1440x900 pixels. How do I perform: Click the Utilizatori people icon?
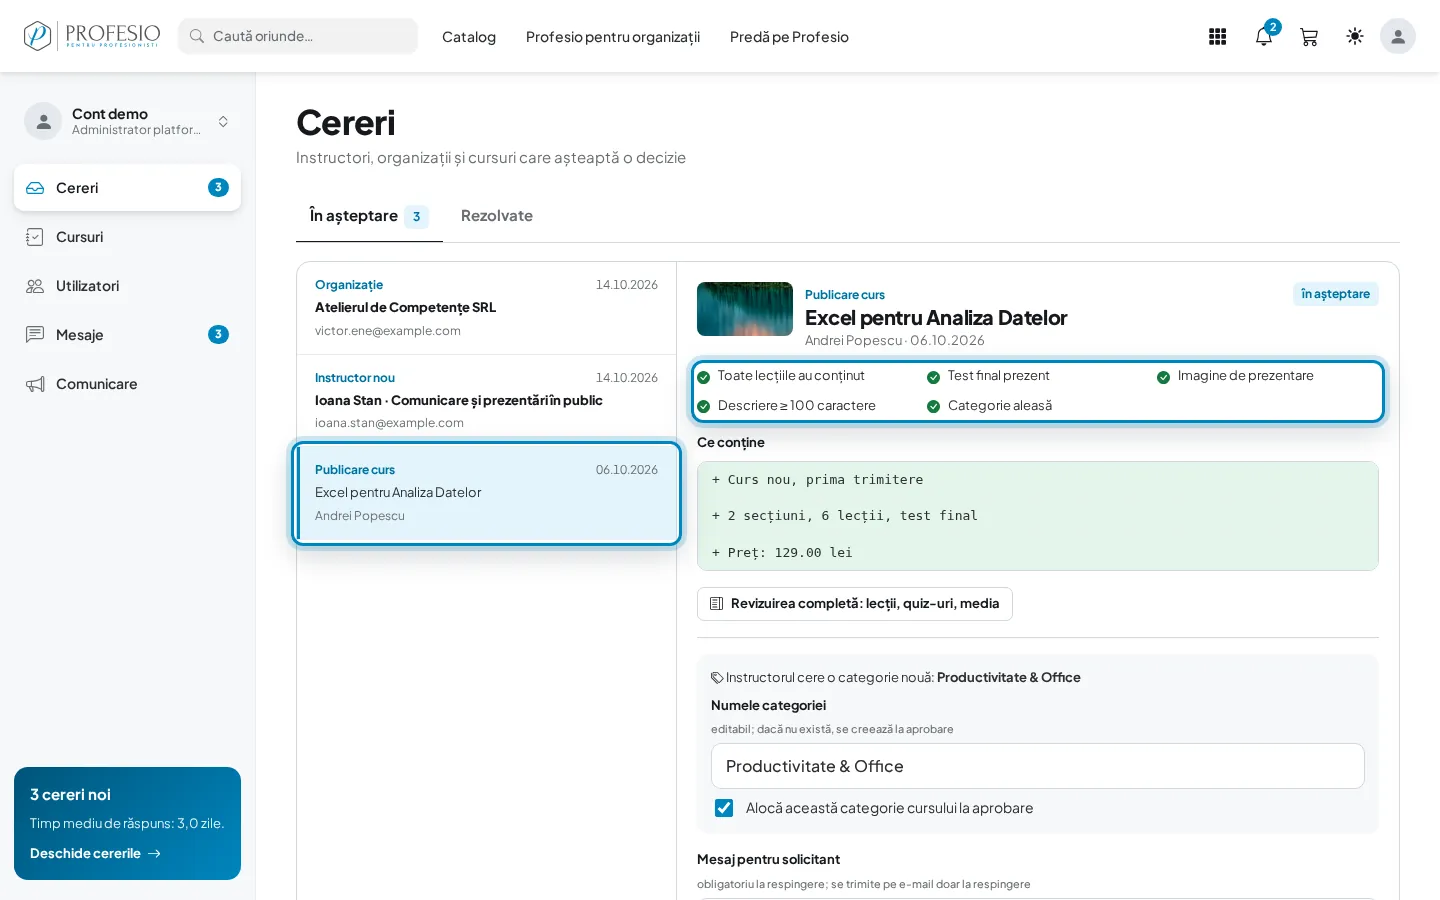click(x=35, y=286)
